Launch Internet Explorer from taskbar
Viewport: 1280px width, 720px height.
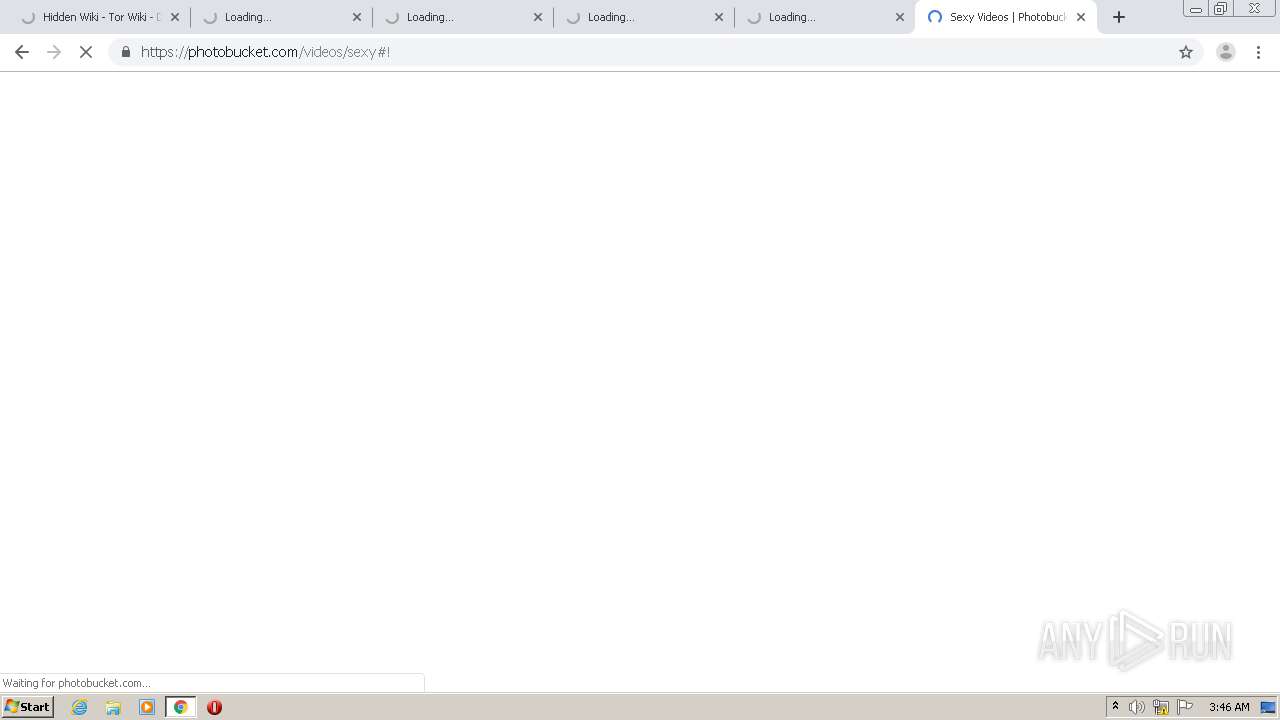pyautogui.click(x=80, y=707)
